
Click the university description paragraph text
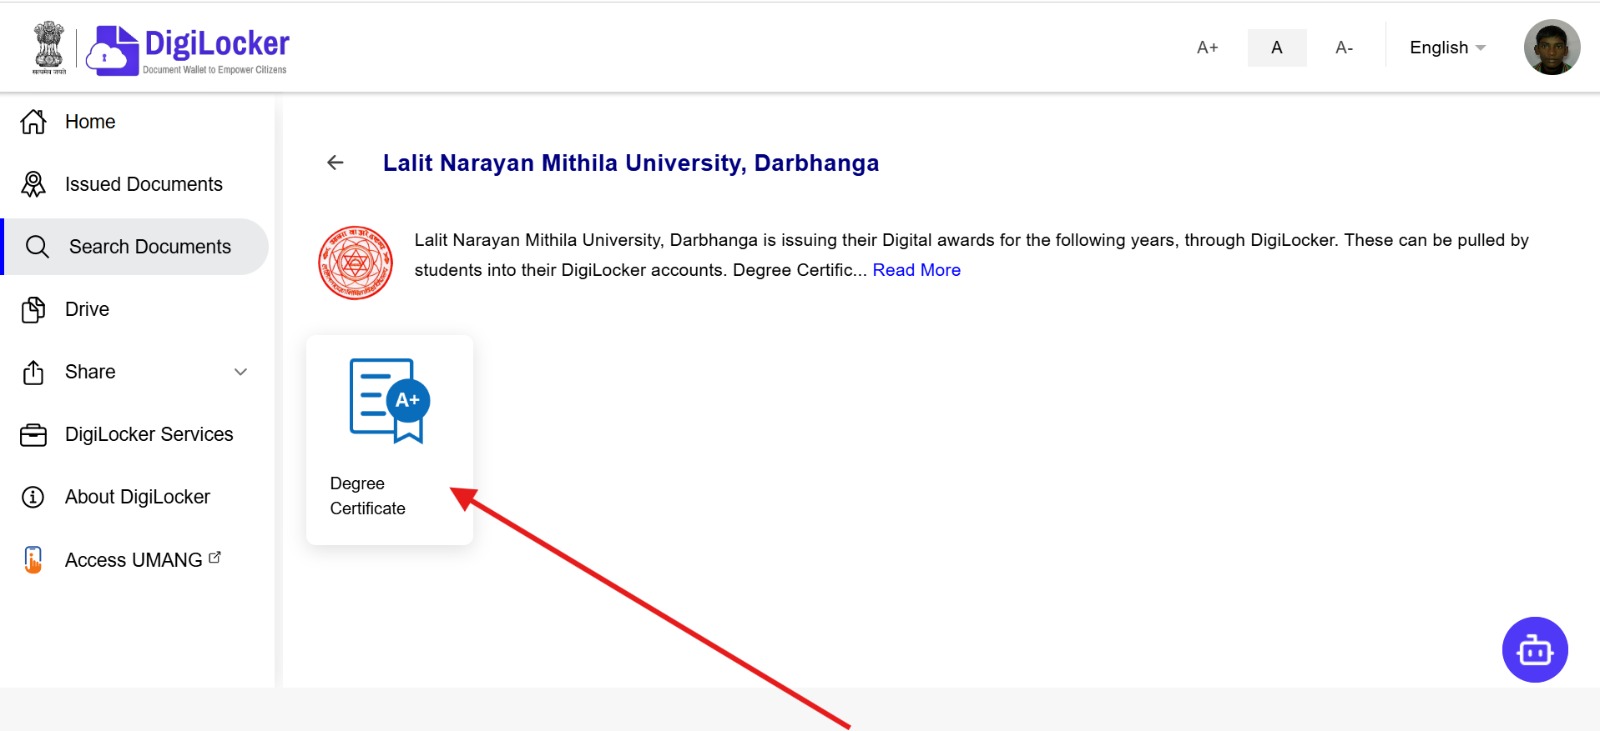(x=971, y=255)
